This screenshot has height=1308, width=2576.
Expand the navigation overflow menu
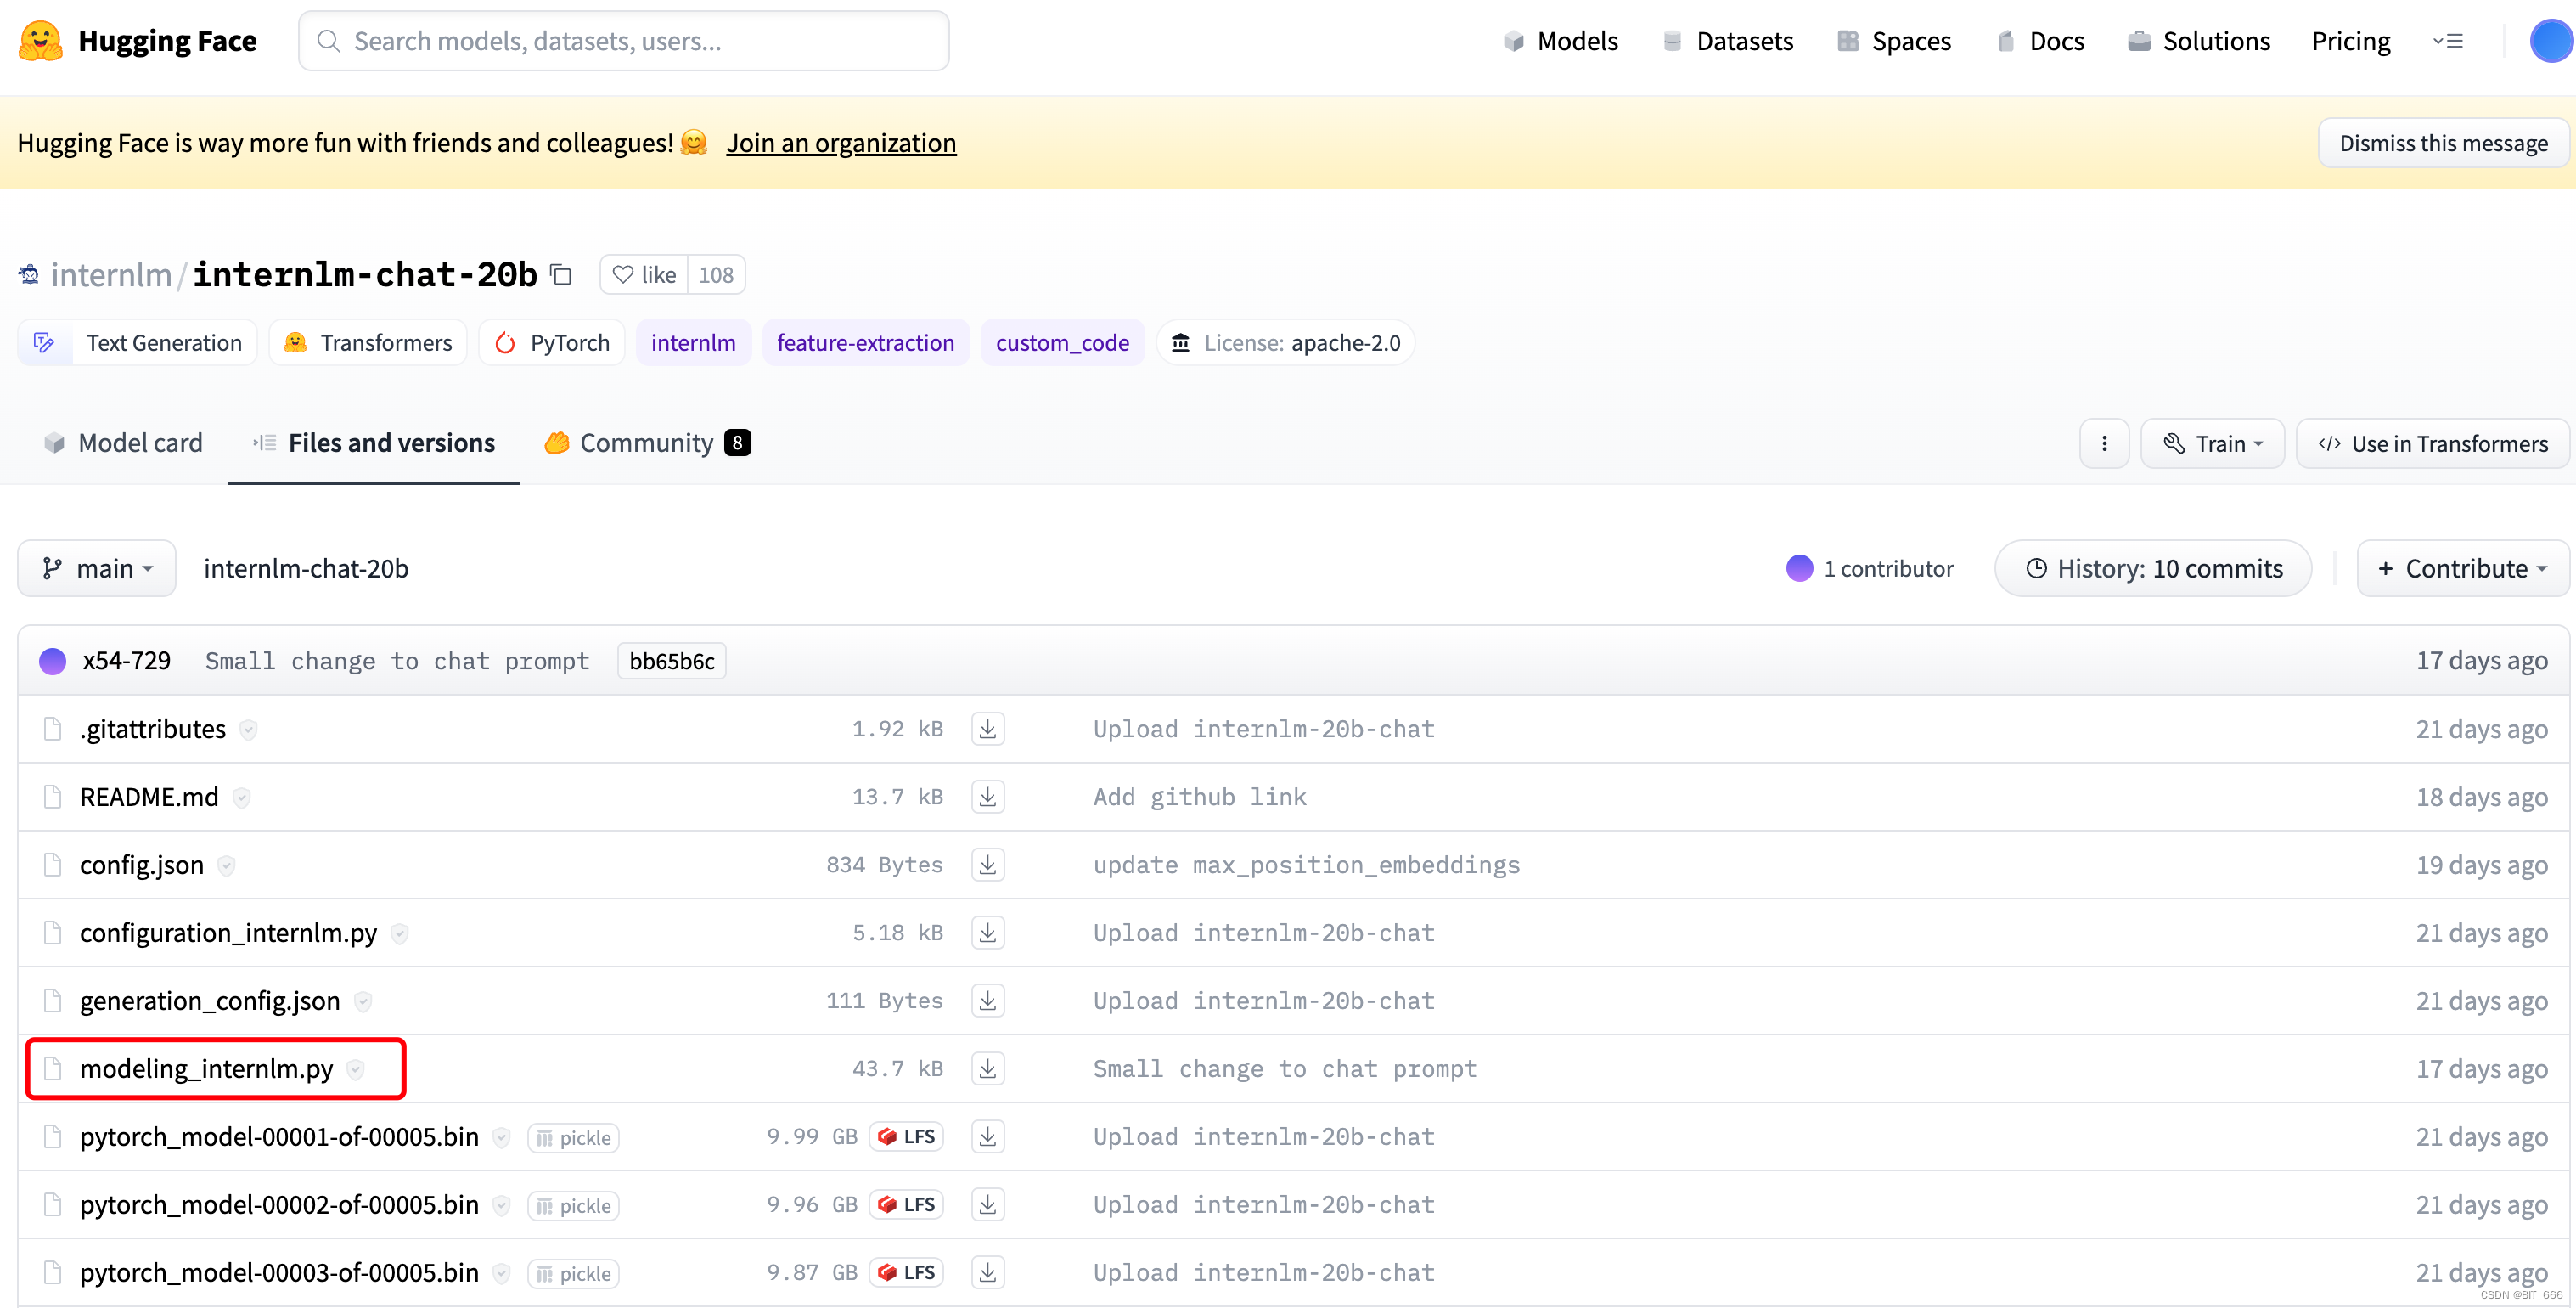click(2448, 41)
